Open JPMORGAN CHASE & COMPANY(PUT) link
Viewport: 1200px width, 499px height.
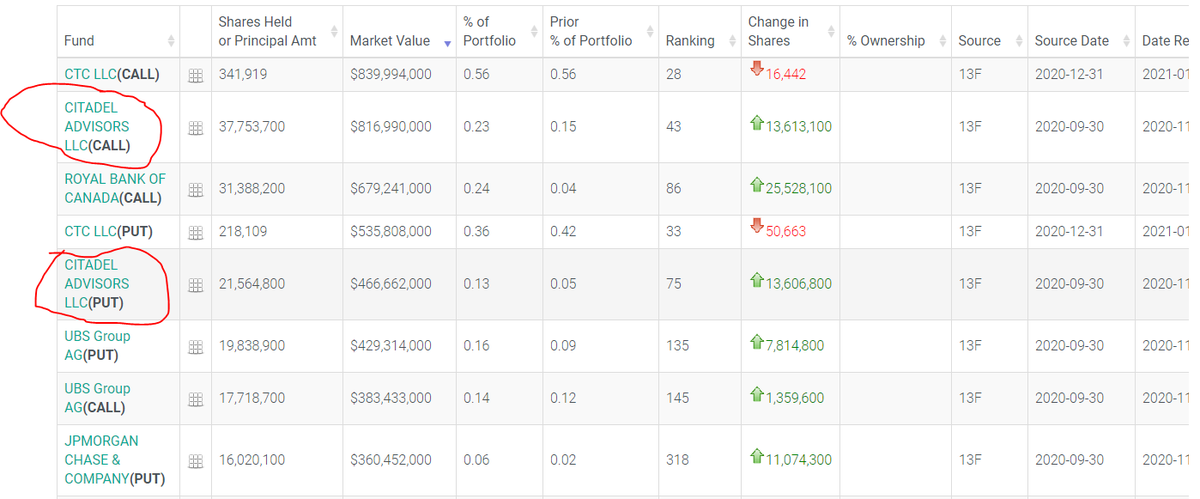pyautogui.click(x=115, y=459)
